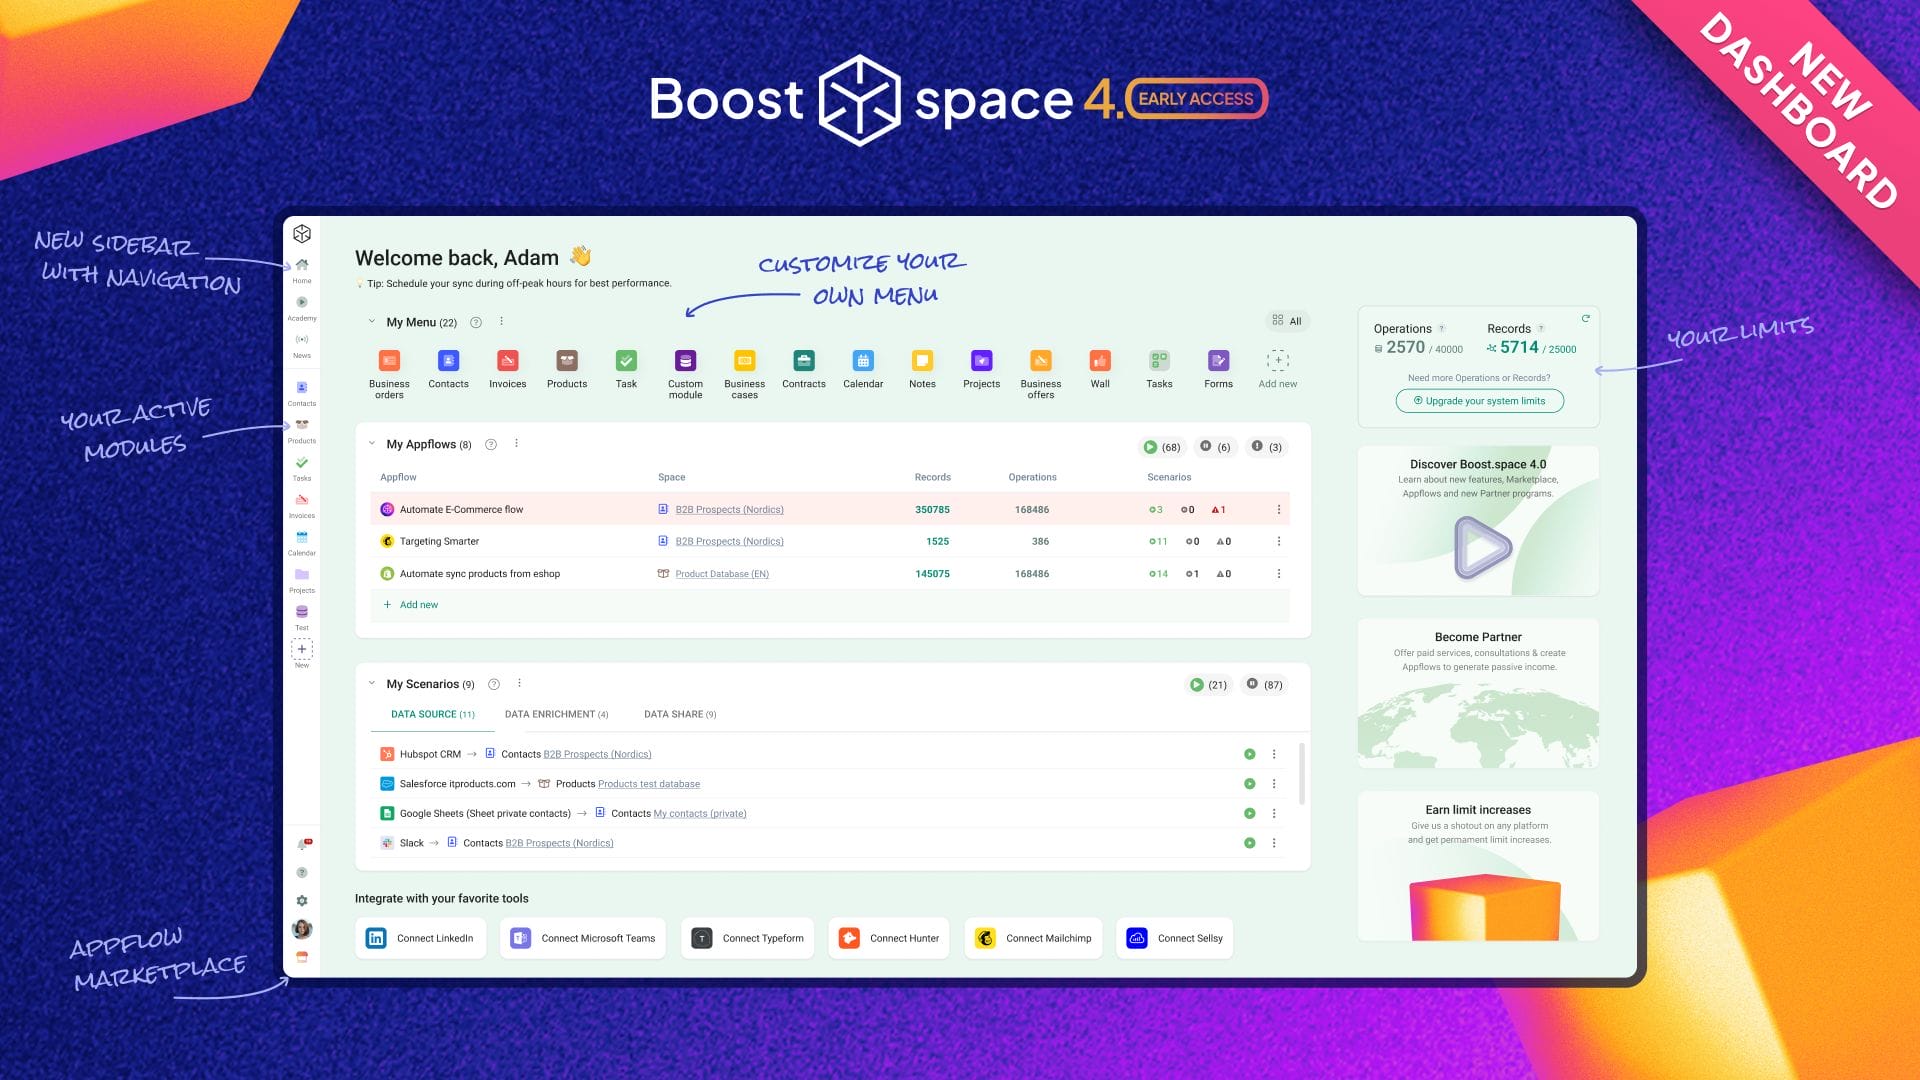Play the Discover Boost.space 4.0 video
The height and width of the screenshot is (1080, 1920).
[1481, 547]
